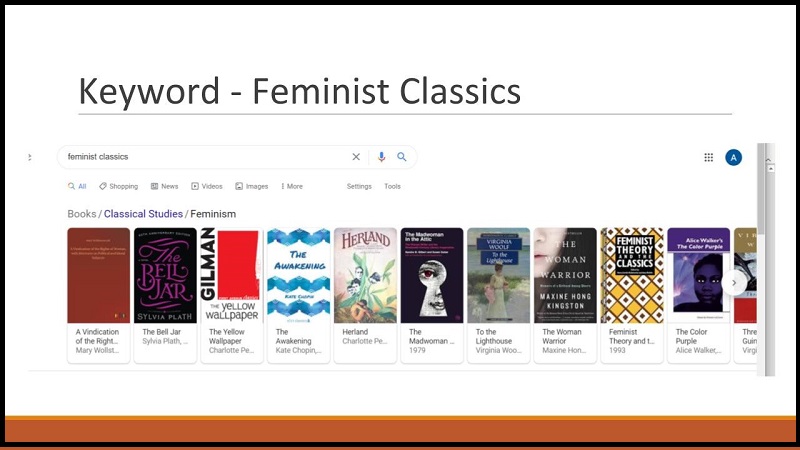Open The Awakening book cover
This screenshot has width=800, height=450.
(298, 275)
